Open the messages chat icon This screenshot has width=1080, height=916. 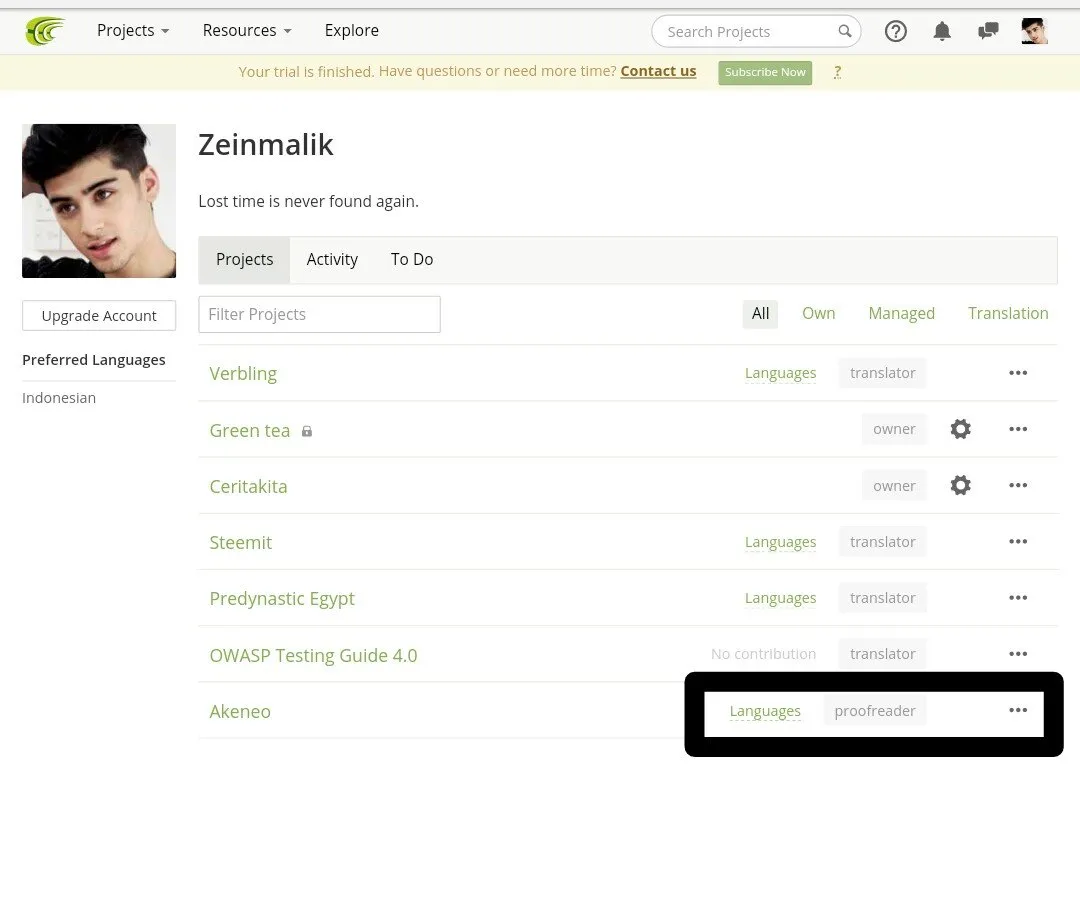click(988, 31)
